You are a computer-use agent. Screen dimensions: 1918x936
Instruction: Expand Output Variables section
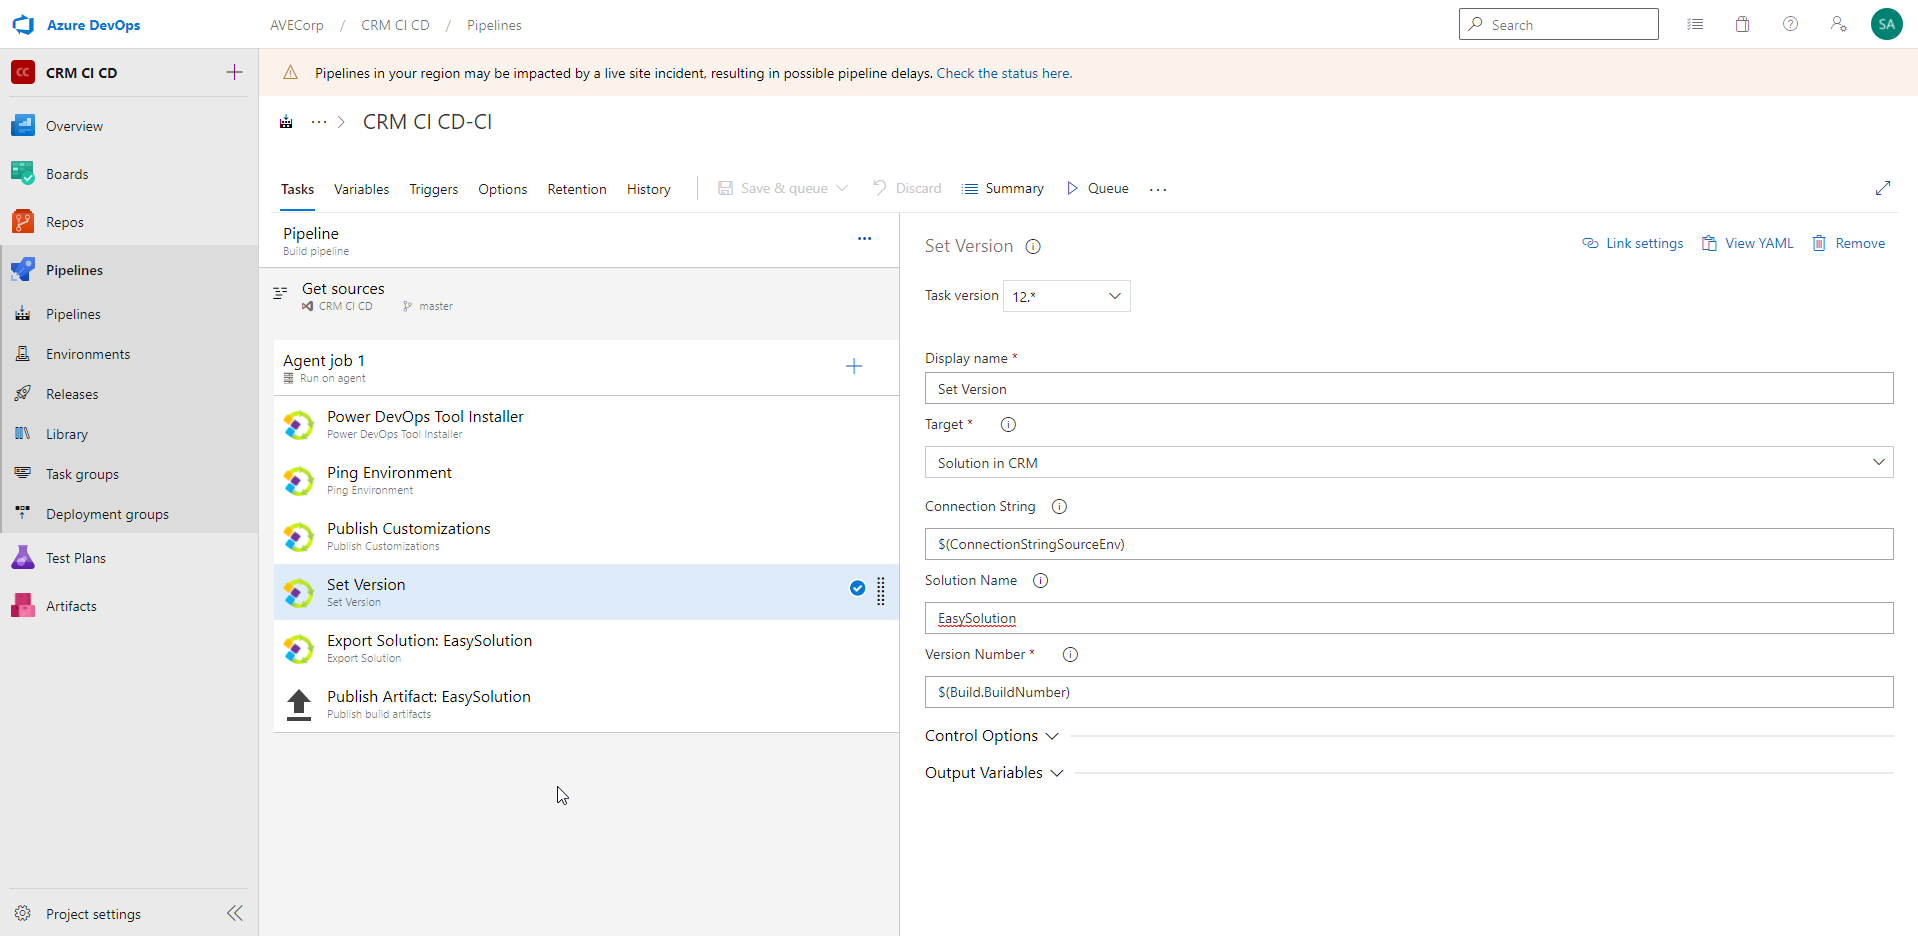[993, 772]
